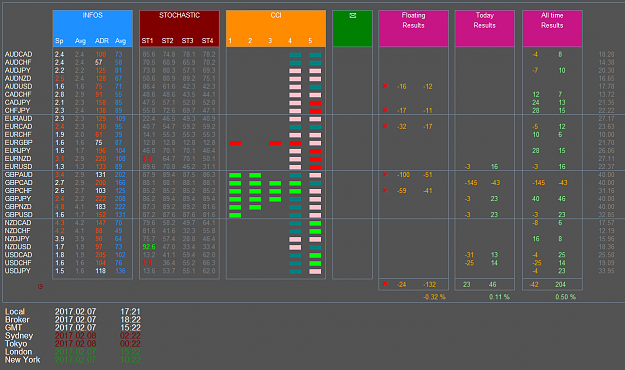Click the -100 floating result for GBPAUD
625x370 pixels.
403,174
